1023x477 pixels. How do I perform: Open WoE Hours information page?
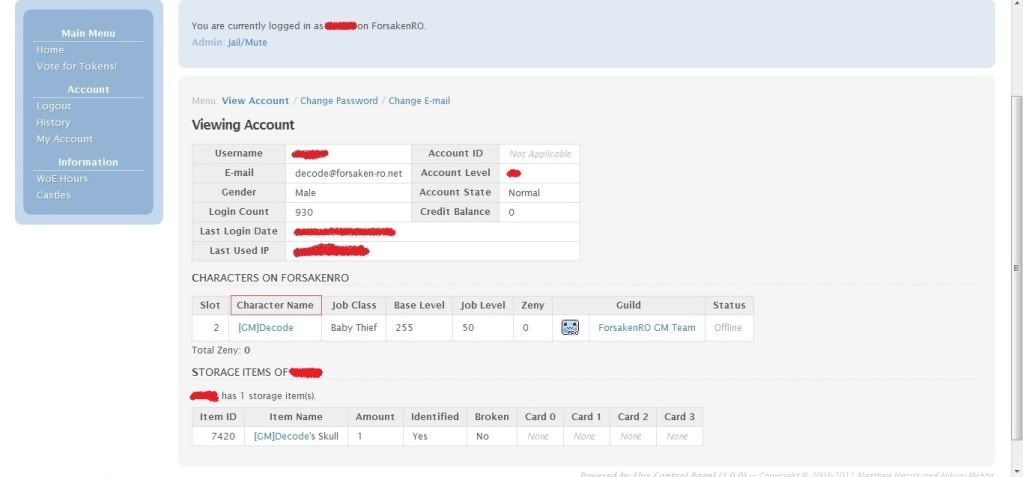point(62,178)
